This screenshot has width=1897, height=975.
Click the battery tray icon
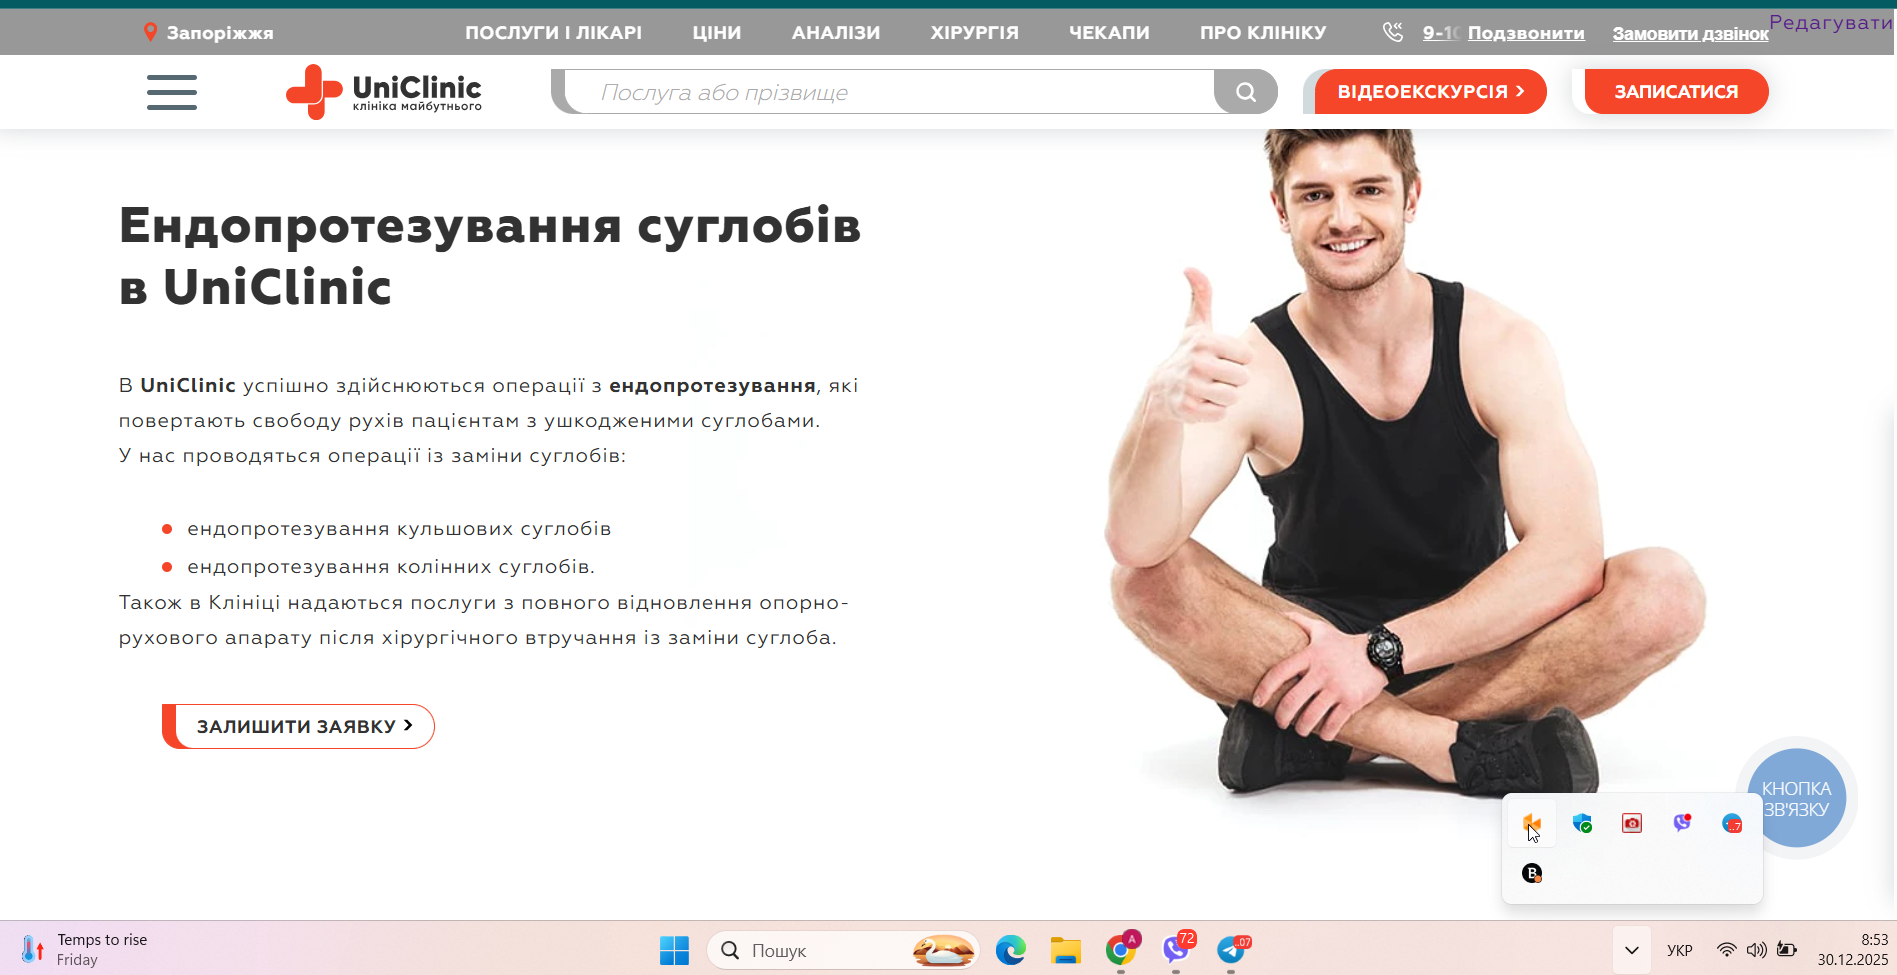(1787, 950)
